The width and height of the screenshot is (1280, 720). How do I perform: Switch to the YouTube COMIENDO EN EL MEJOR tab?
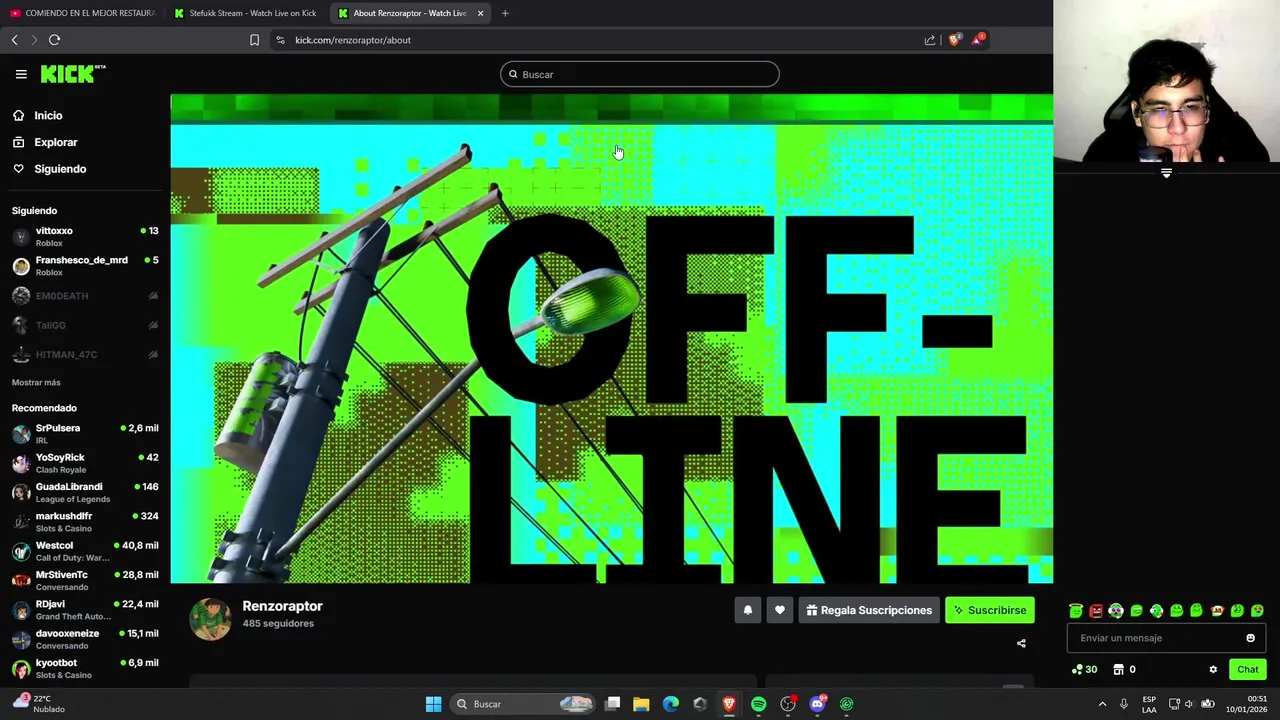83,13
